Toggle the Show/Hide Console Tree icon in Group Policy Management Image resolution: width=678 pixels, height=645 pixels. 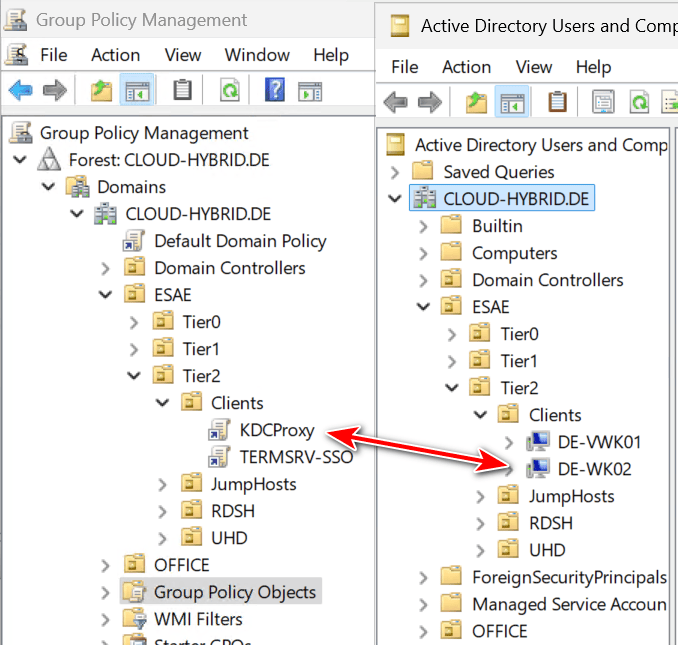click(135, 91)
